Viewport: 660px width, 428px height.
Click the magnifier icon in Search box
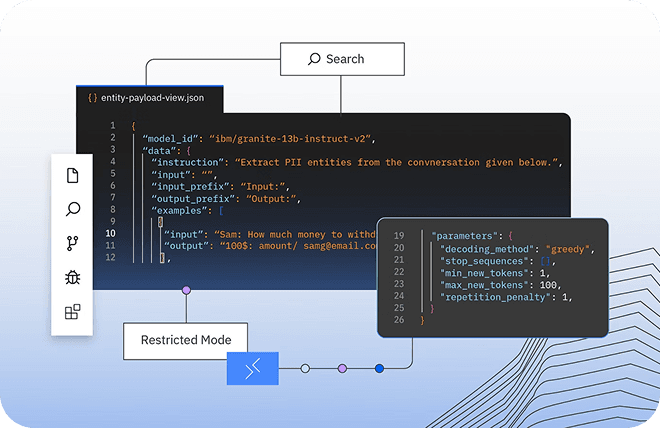point(314,59)
